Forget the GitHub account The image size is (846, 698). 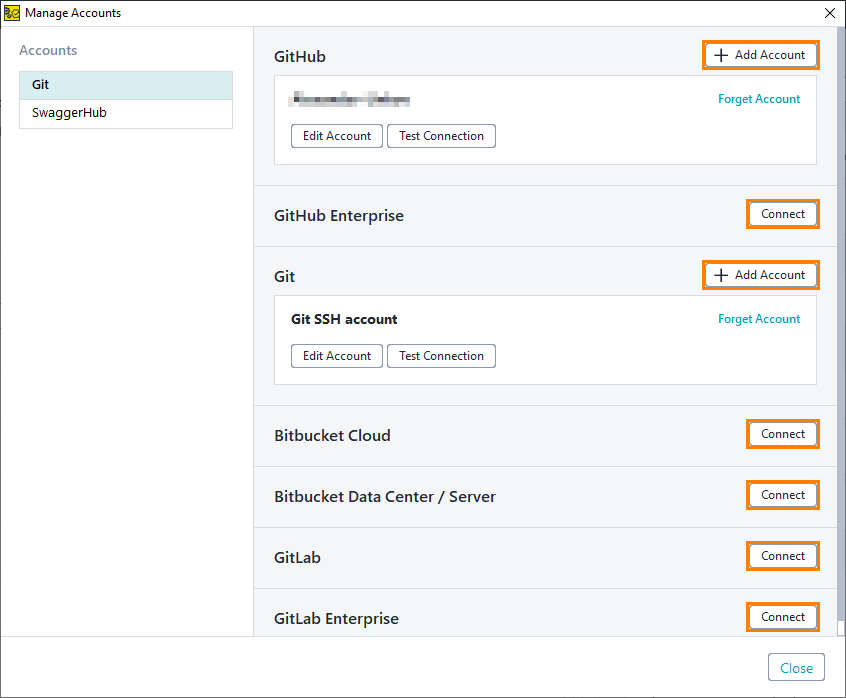pos(759,99)
